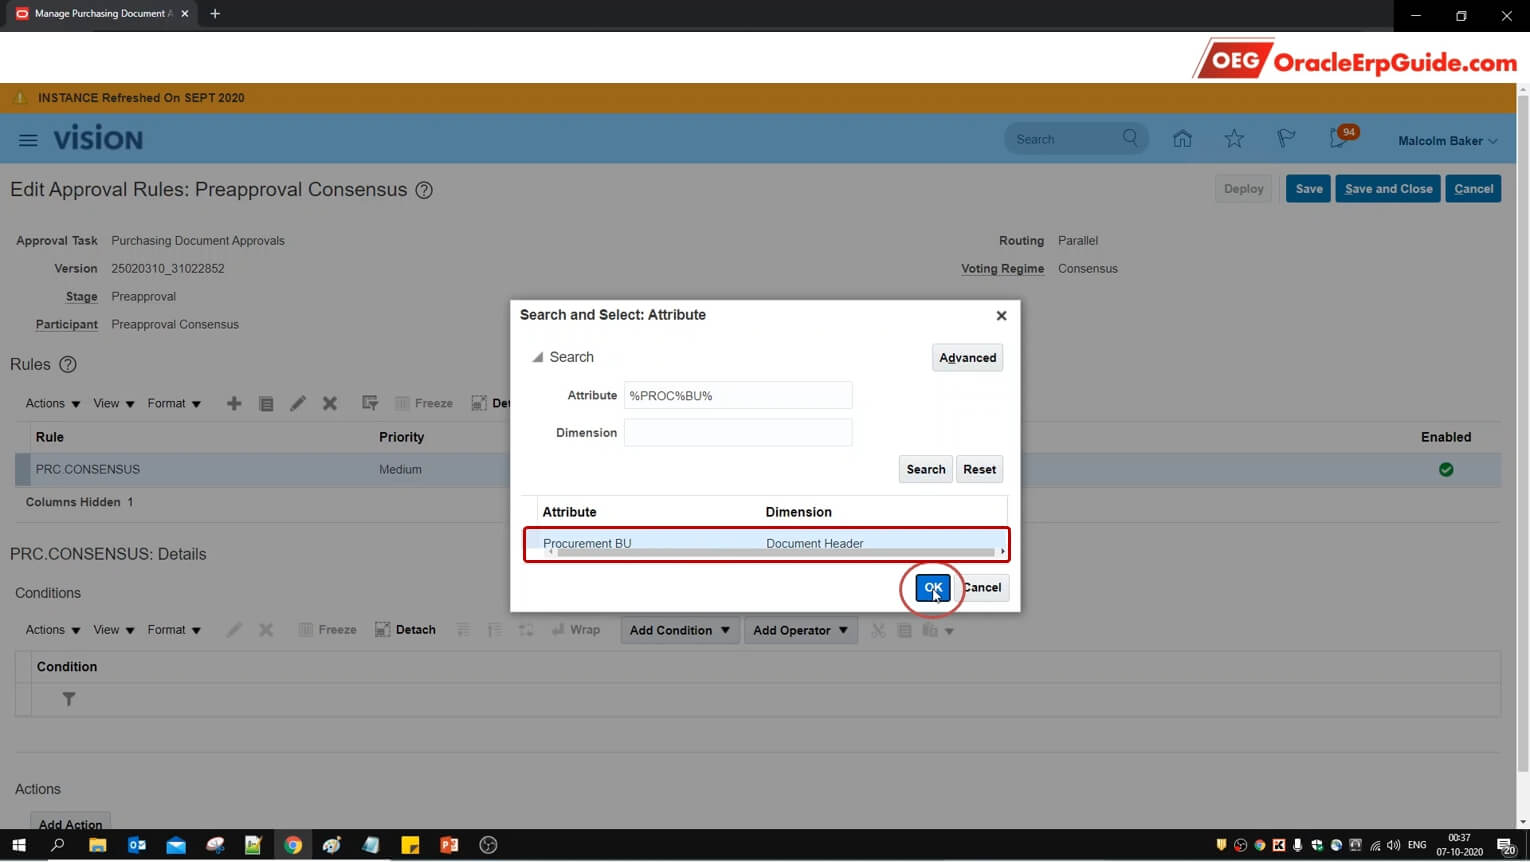Click the Dimension input field

[738, 432]
